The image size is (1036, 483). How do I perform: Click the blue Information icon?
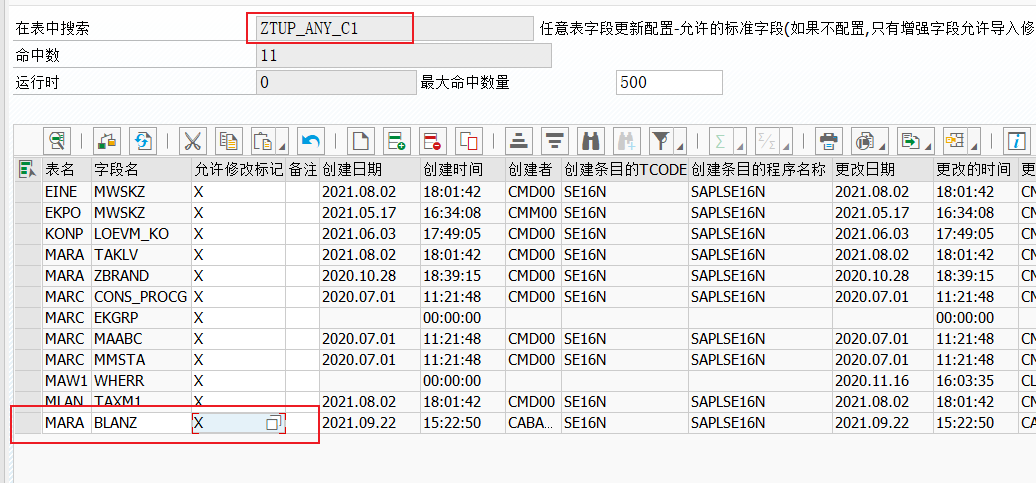tap(1018, 140)
